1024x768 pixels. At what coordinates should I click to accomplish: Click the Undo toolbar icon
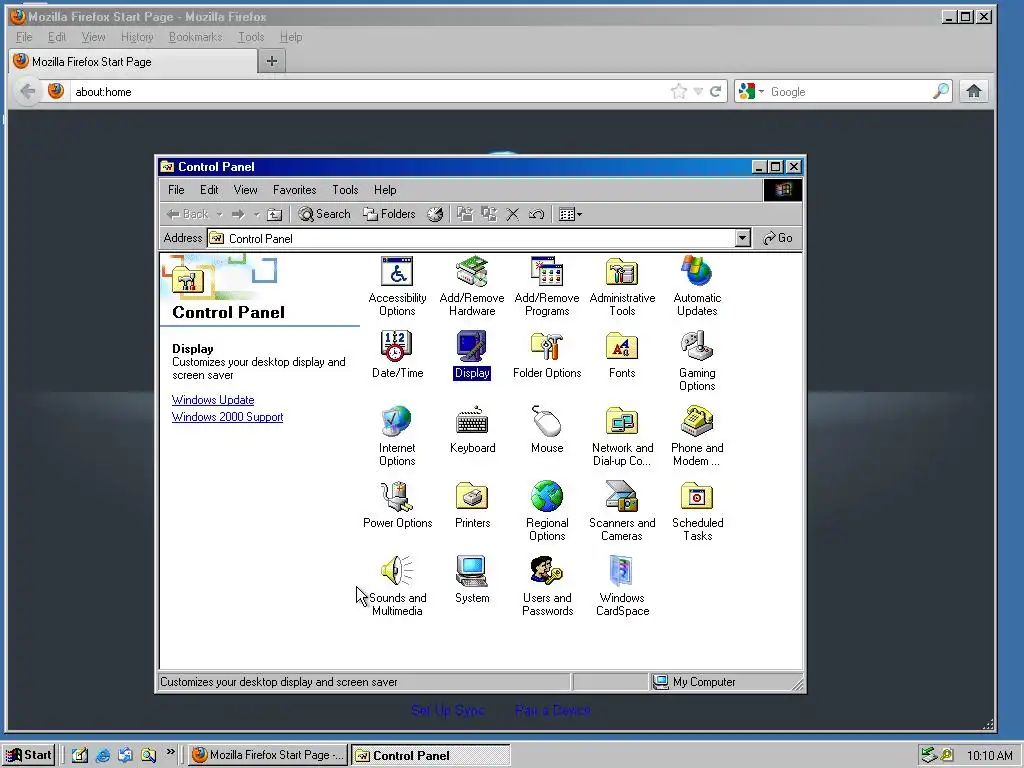pyautogui.click(x=536, y=214)
